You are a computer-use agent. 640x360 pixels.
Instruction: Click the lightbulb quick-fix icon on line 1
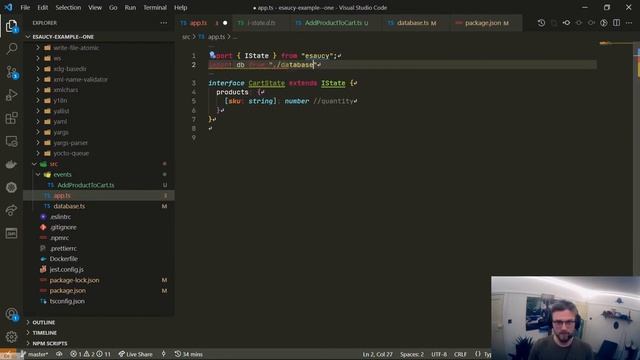(212, 54)
